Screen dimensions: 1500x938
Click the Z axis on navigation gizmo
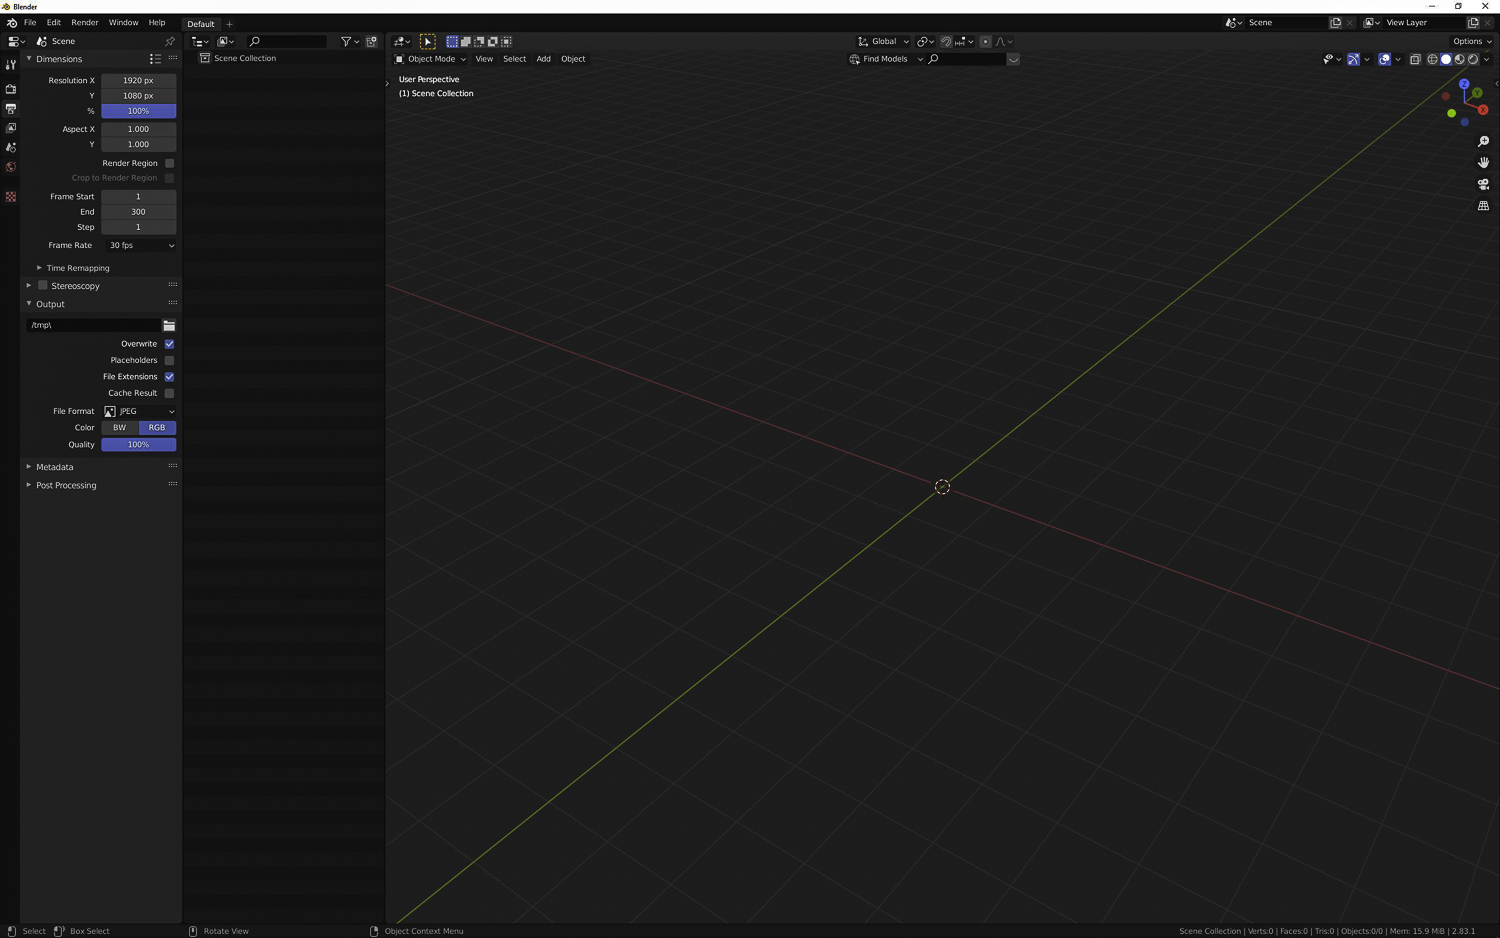pyautogui.click(x=1464, y=85)
